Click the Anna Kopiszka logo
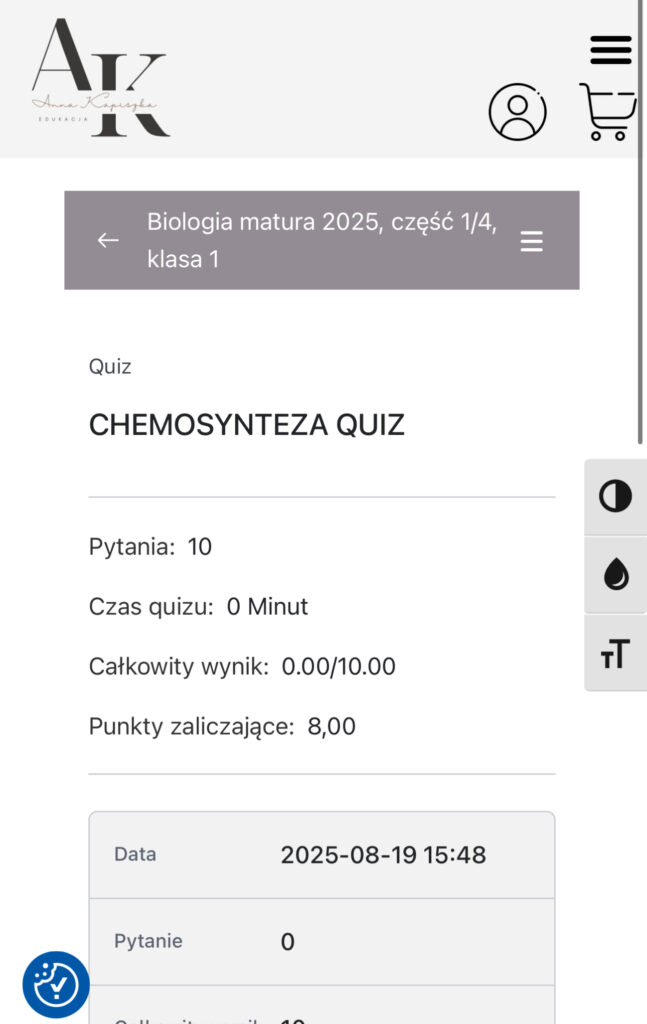Screen dimensions: 647x1024 [100, 78]
